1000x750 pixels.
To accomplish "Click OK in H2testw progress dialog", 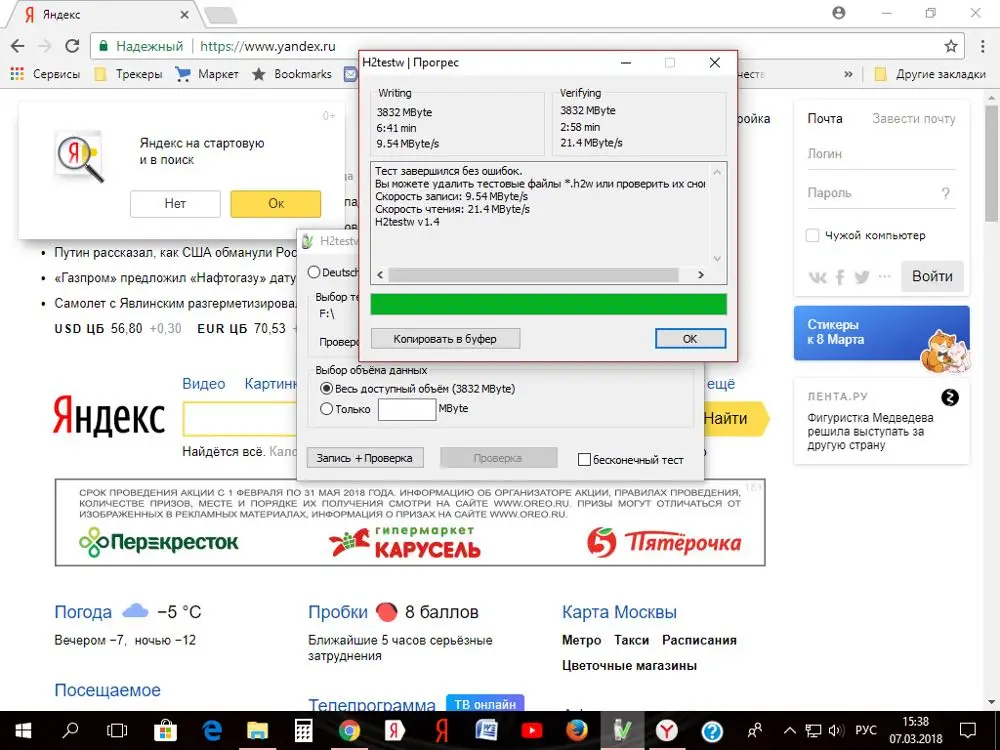I will (690, 339).
